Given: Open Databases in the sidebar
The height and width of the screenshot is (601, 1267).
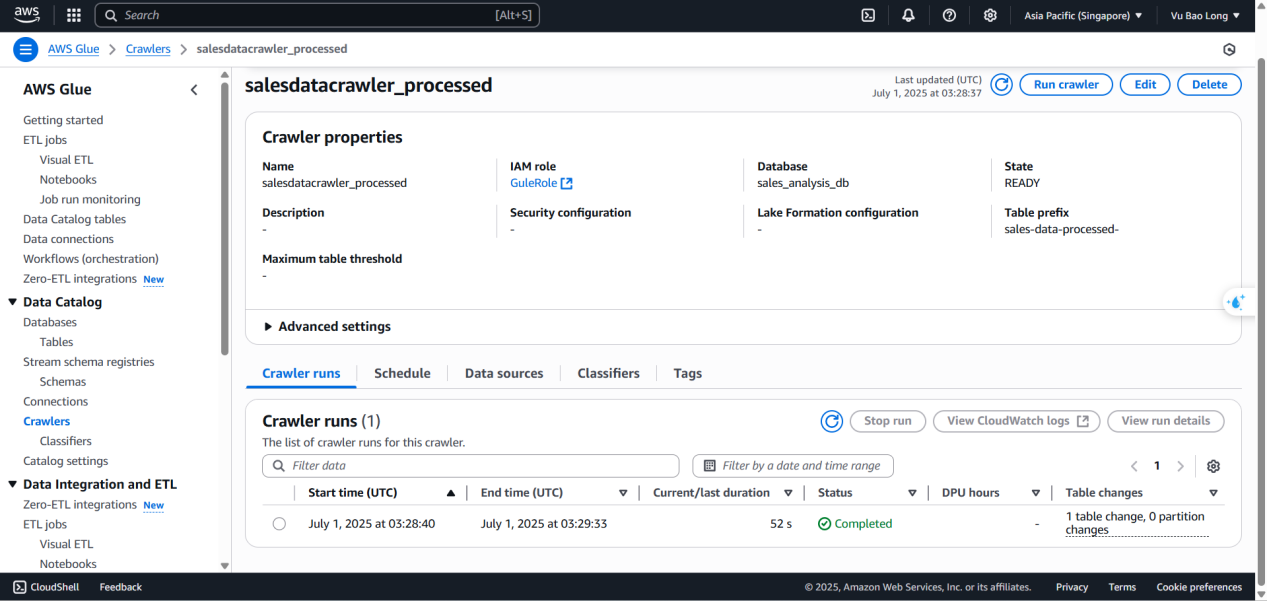Looking at the screenshot, I should [x=50, y=322].
